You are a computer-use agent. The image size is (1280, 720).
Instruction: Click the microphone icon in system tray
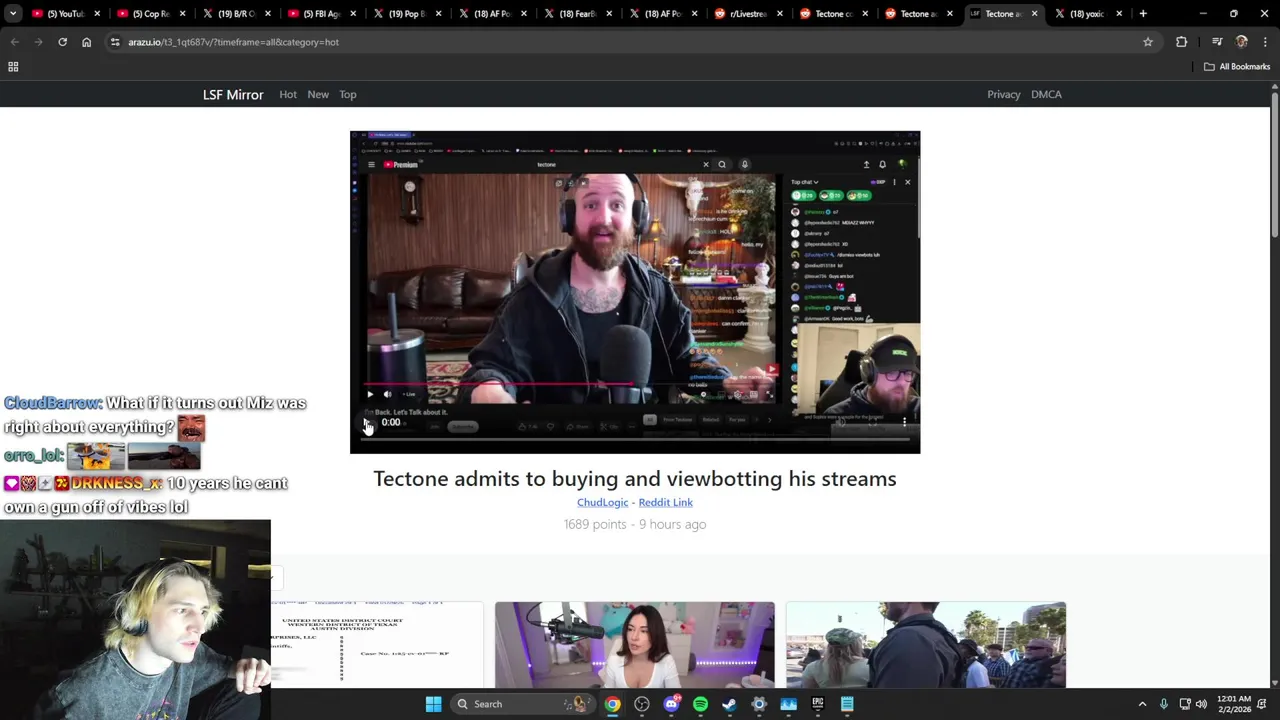pyautogui.click(x=1164, y=704)
